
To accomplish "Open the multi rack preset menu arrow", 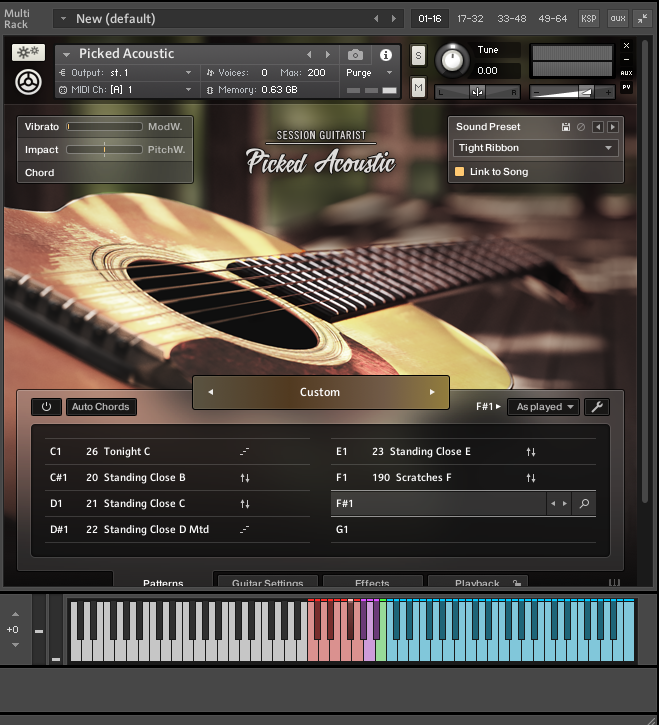I will coord(63,18).
